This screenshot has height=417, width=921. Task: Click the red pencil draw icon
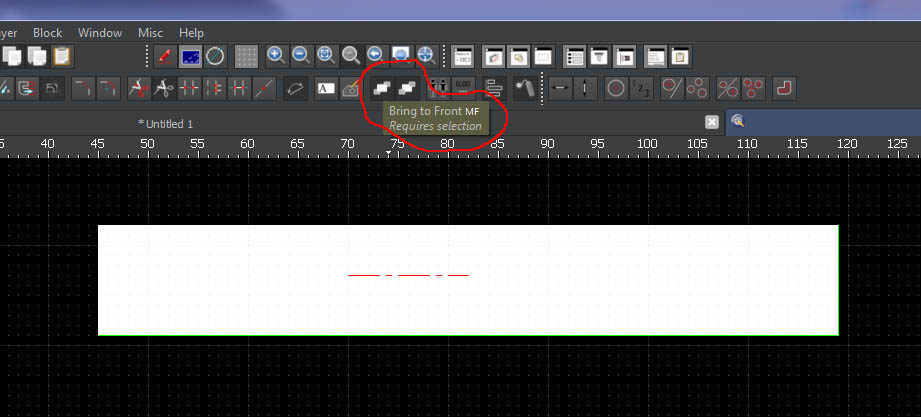[165, 55]
